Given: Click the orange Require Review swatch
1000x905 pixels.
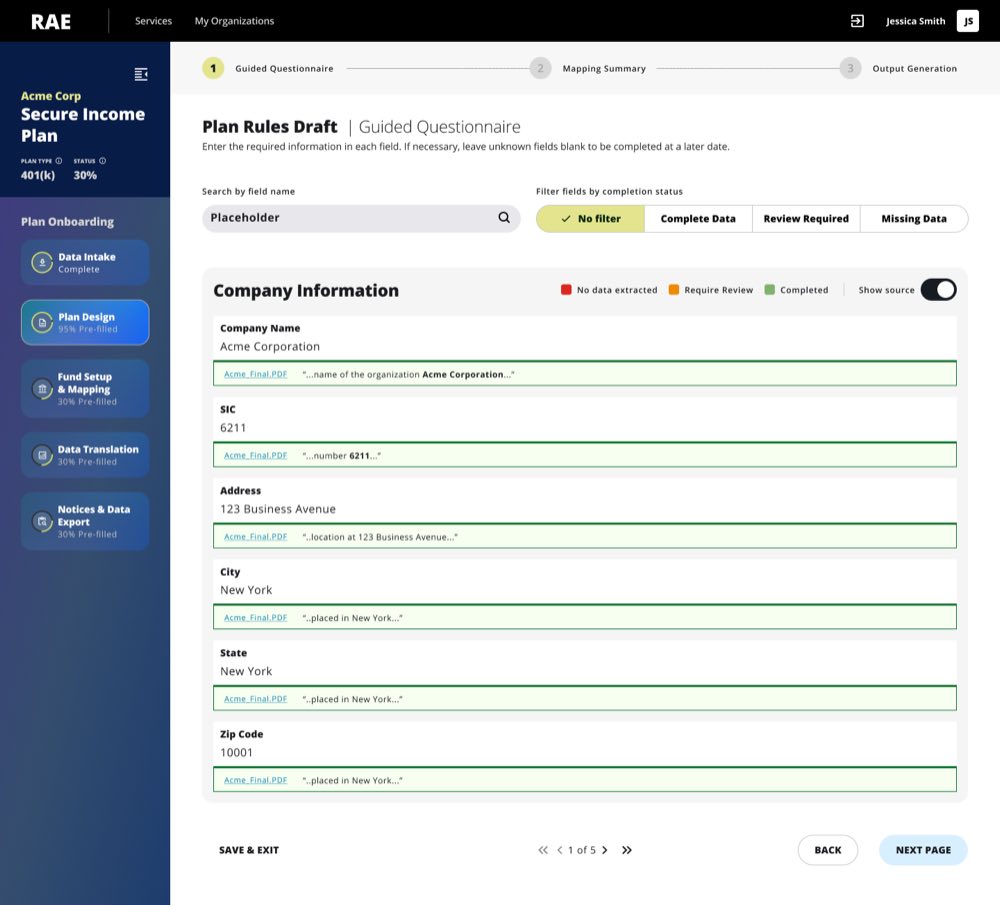Looking at the screenshot, I should tap(673, 290).
